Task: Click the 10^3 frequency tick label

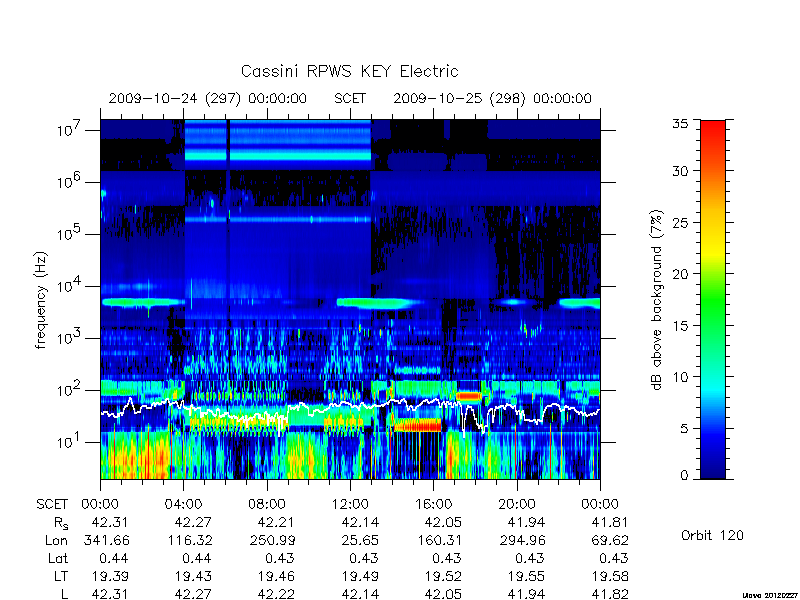Action: click(x=70, y=338)
